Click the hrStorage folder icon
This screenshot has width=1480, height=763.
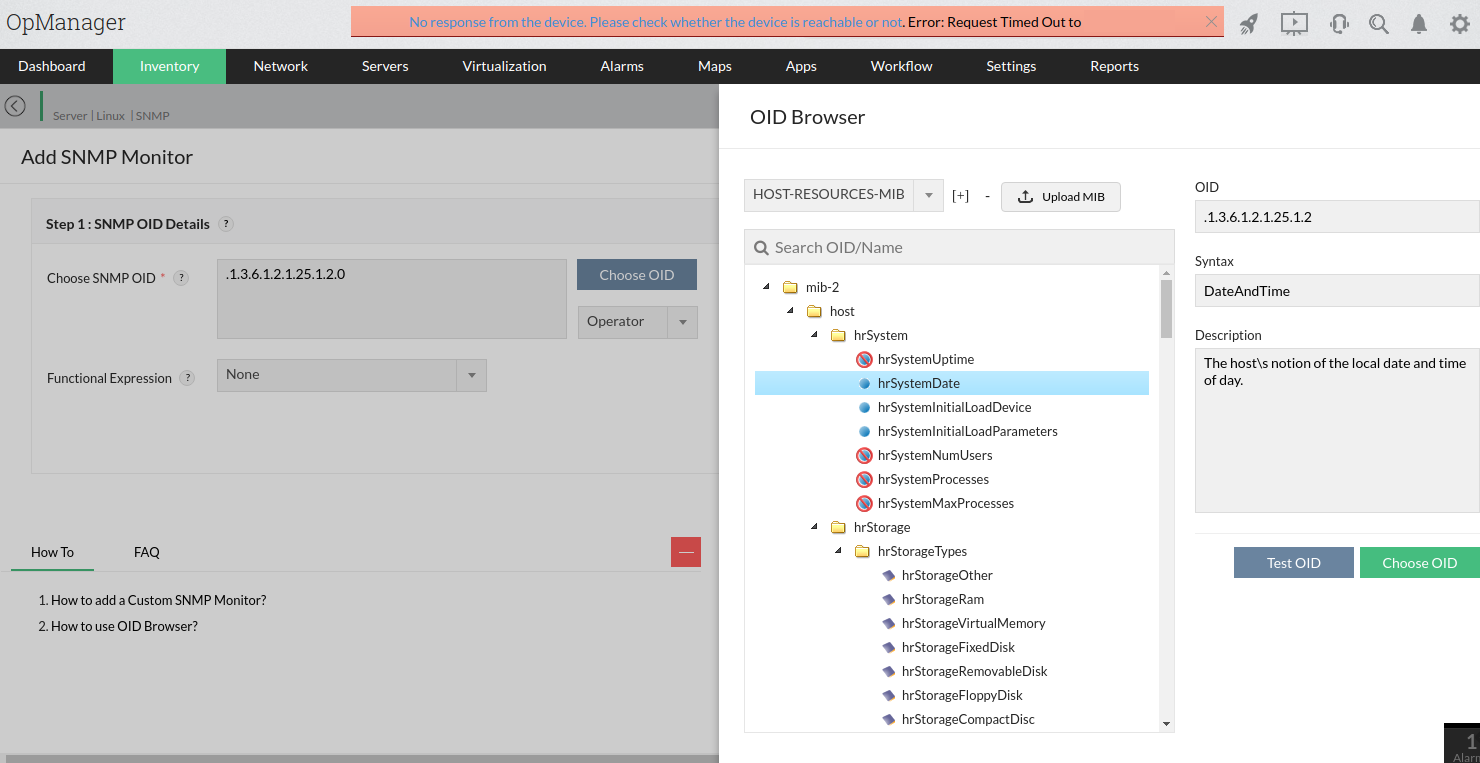point(838,527)
